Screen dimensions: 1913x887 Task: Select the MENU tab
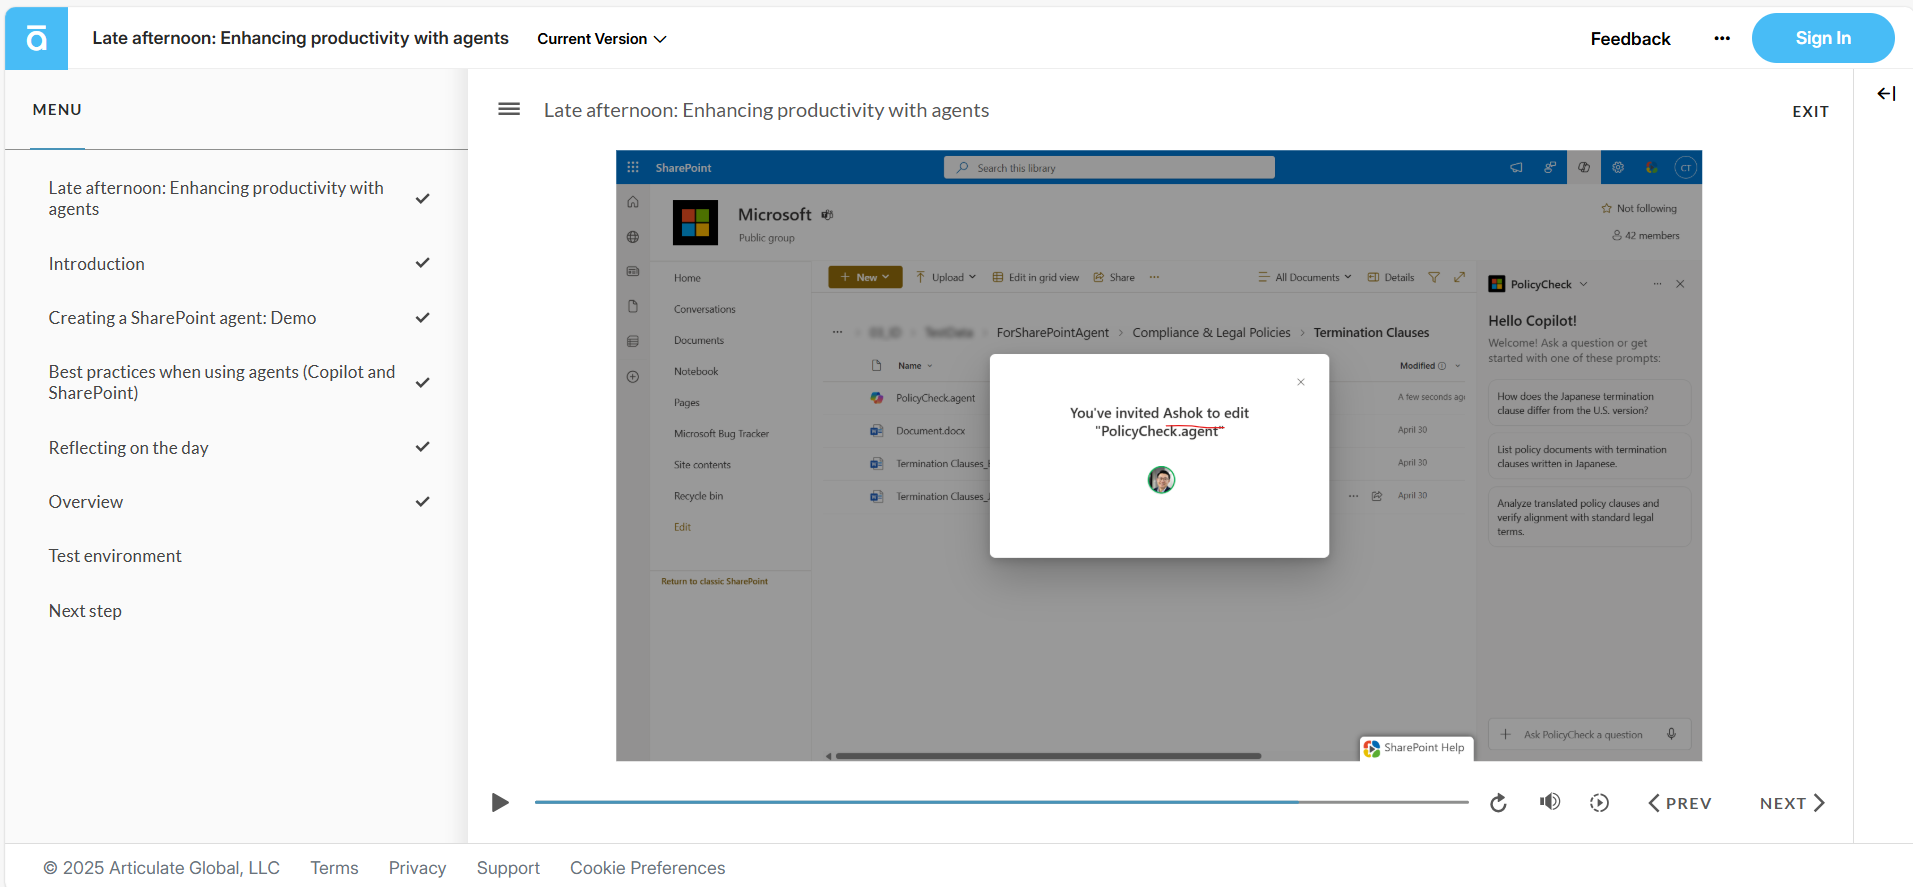tap(57, 110)
